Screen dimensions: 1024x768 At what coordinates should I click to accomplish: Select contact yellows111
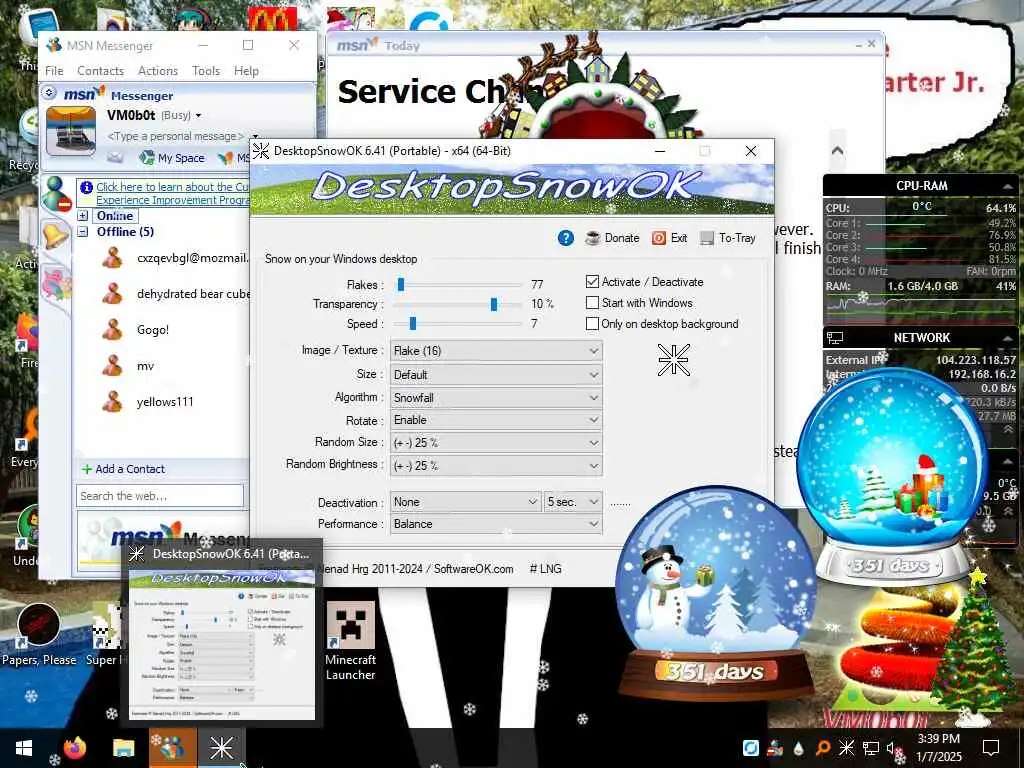(x=148, y=402)
